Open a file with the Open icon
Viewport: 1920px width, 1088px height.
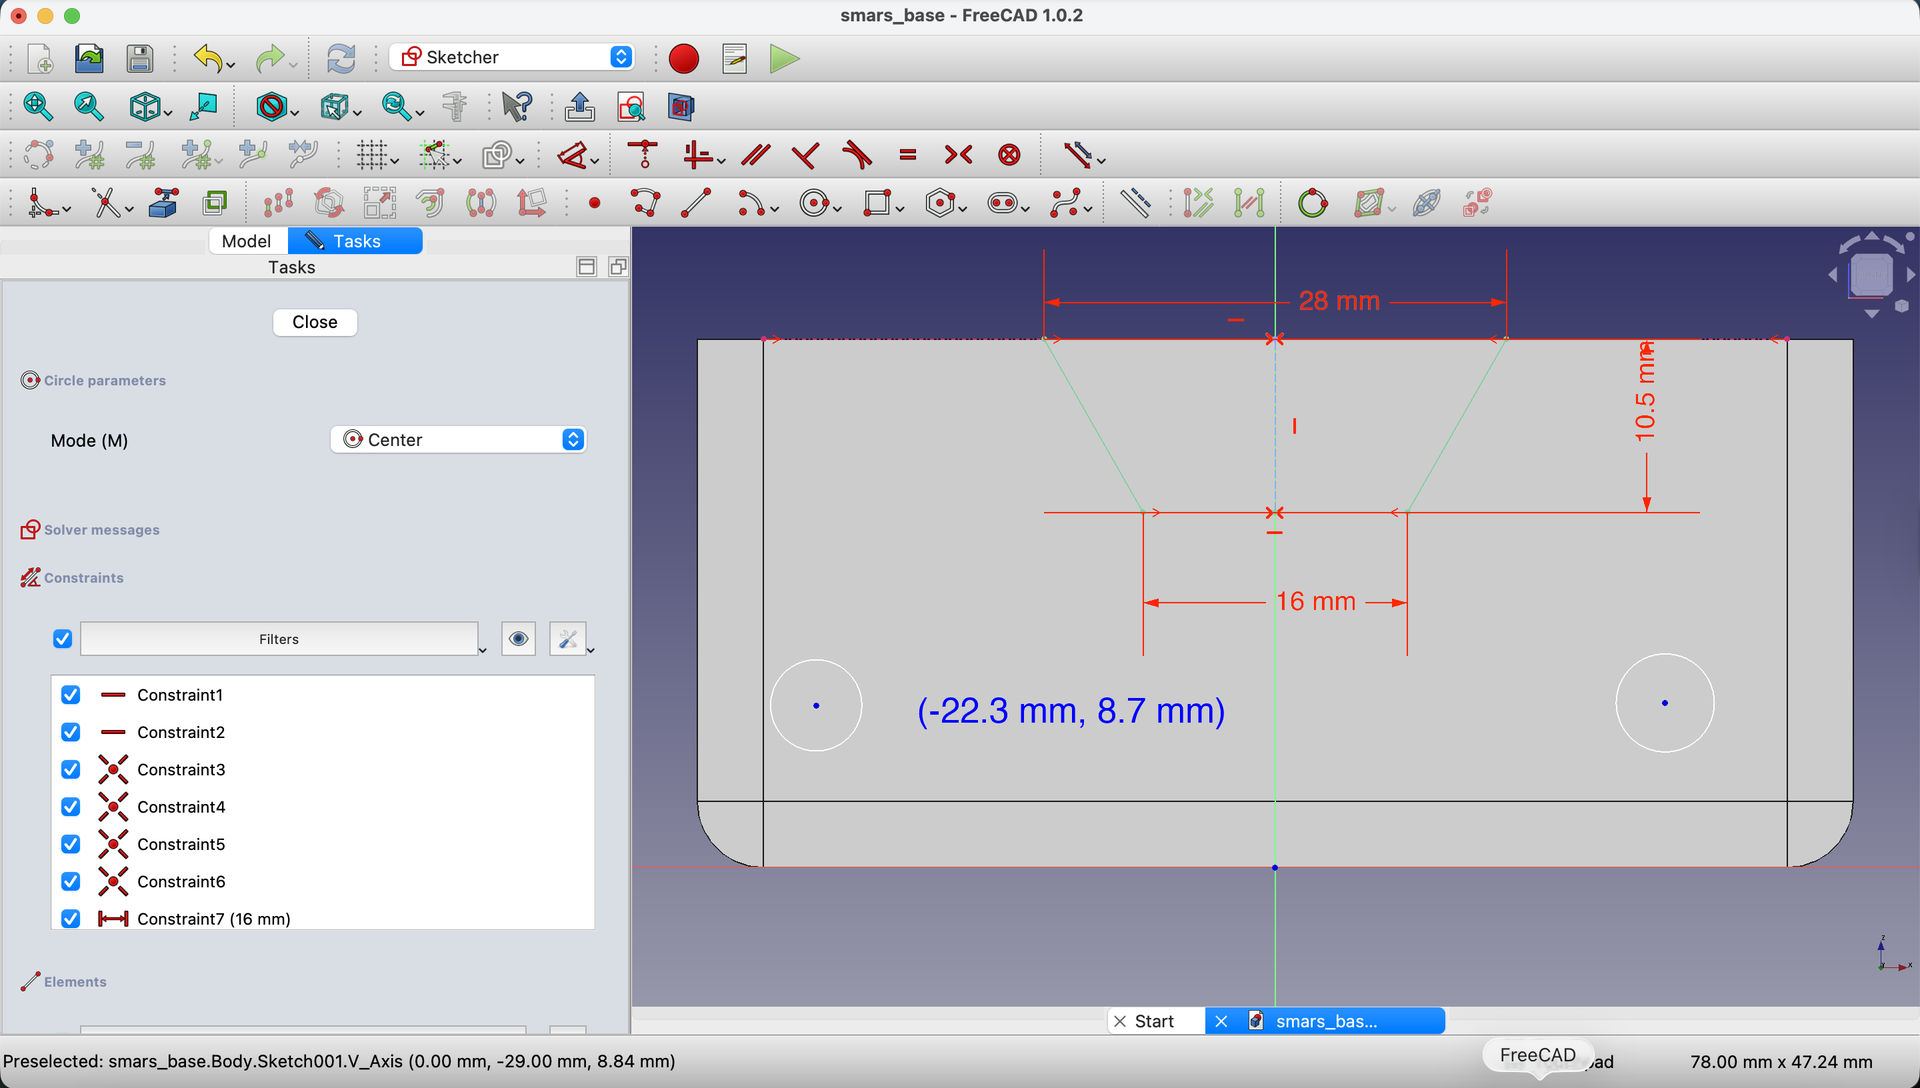tap(89, 58)
